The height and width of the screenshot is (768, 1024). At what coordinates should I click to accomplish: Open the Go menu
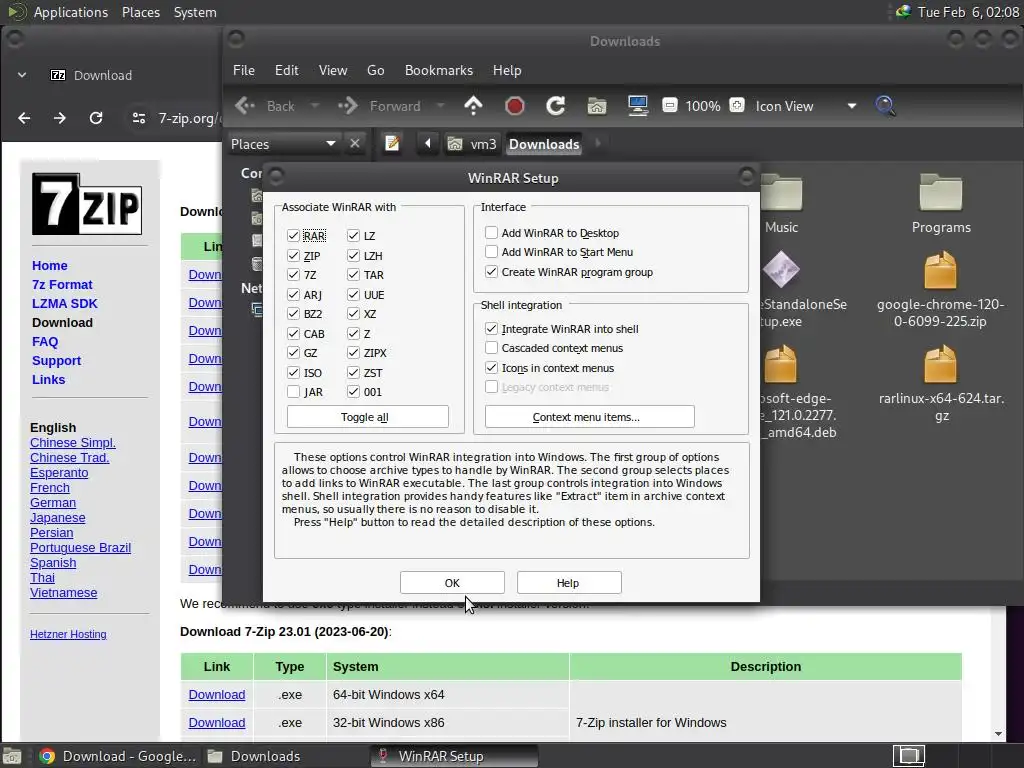pyautogui.click(x=376, y=70)
